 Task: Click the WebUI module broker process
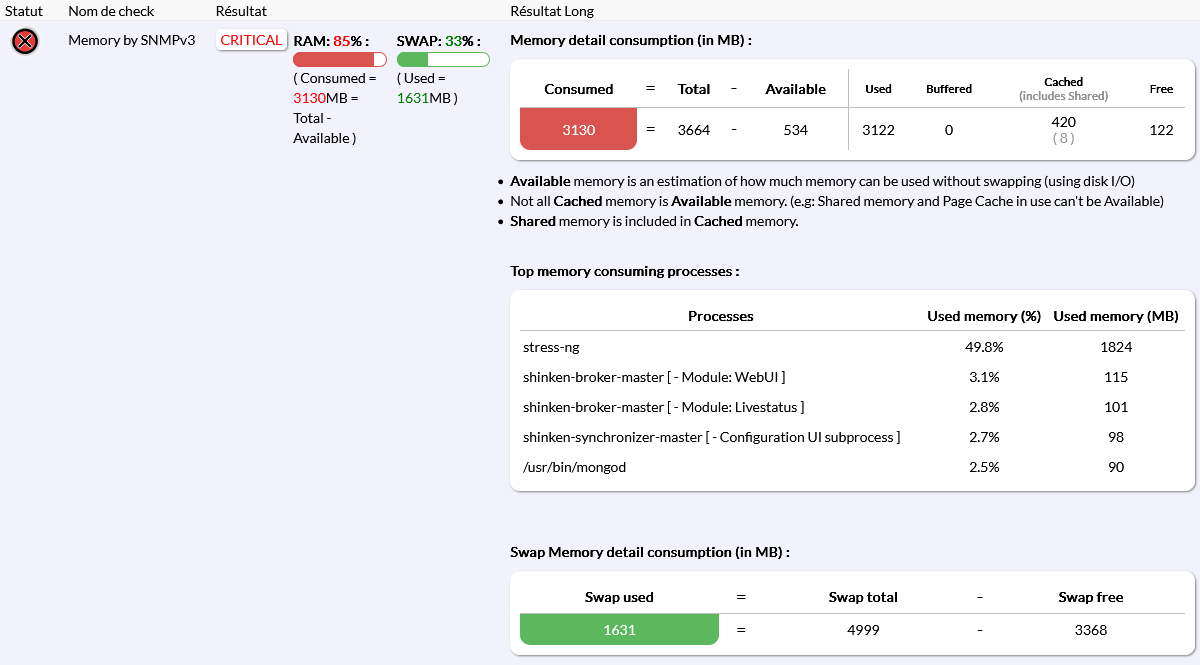pos(653,378)
